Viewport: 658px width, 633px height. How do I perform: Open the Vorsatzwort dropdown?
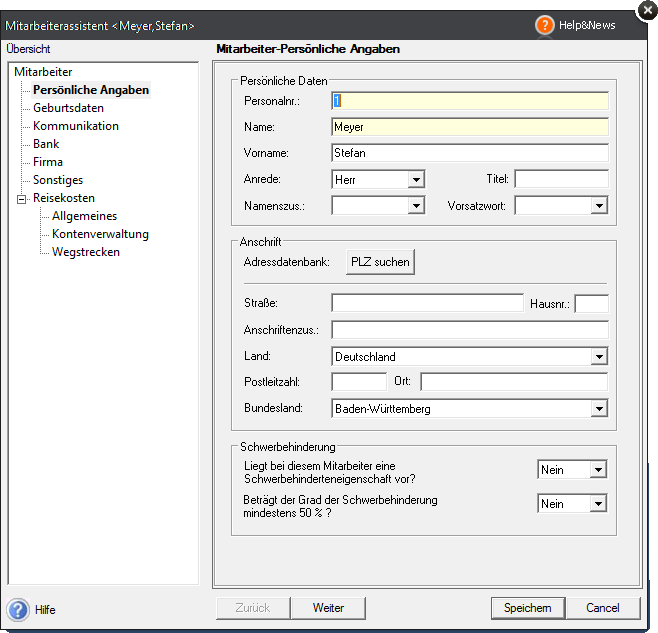[x=599, y=206]
